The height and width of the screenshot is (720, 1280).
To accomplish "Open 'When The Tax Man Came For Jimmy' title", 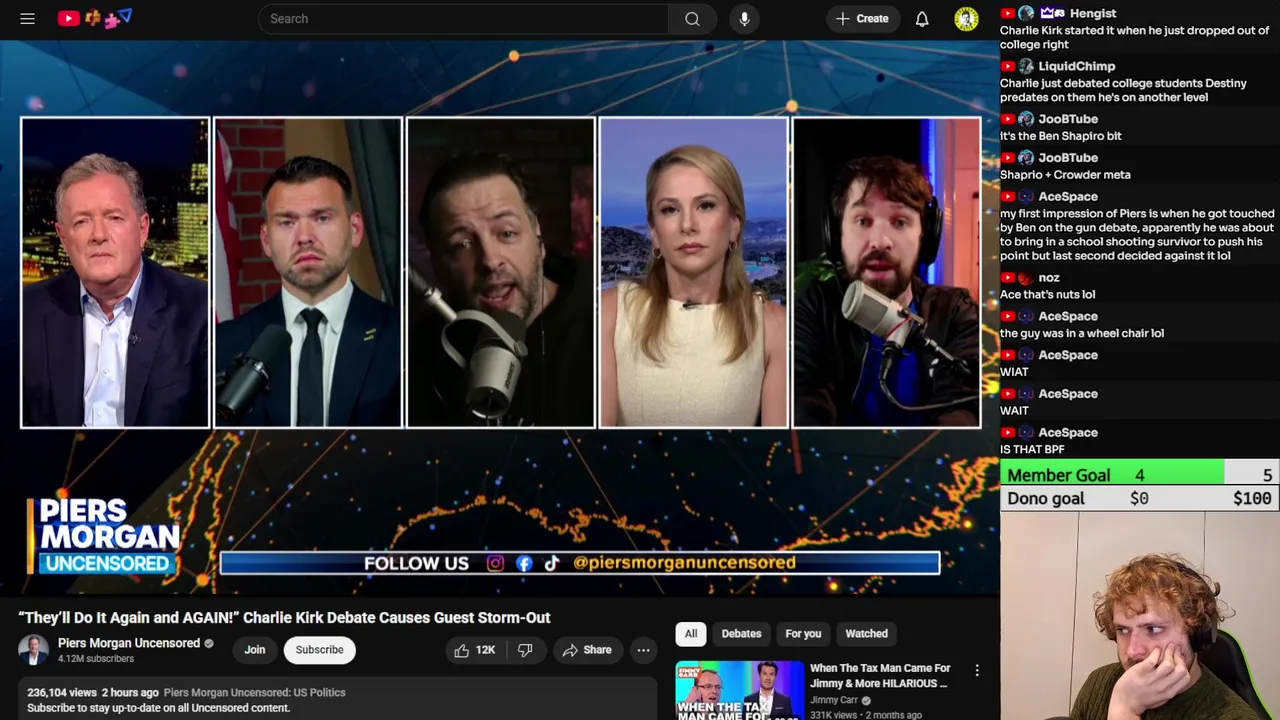I will 880,675.
